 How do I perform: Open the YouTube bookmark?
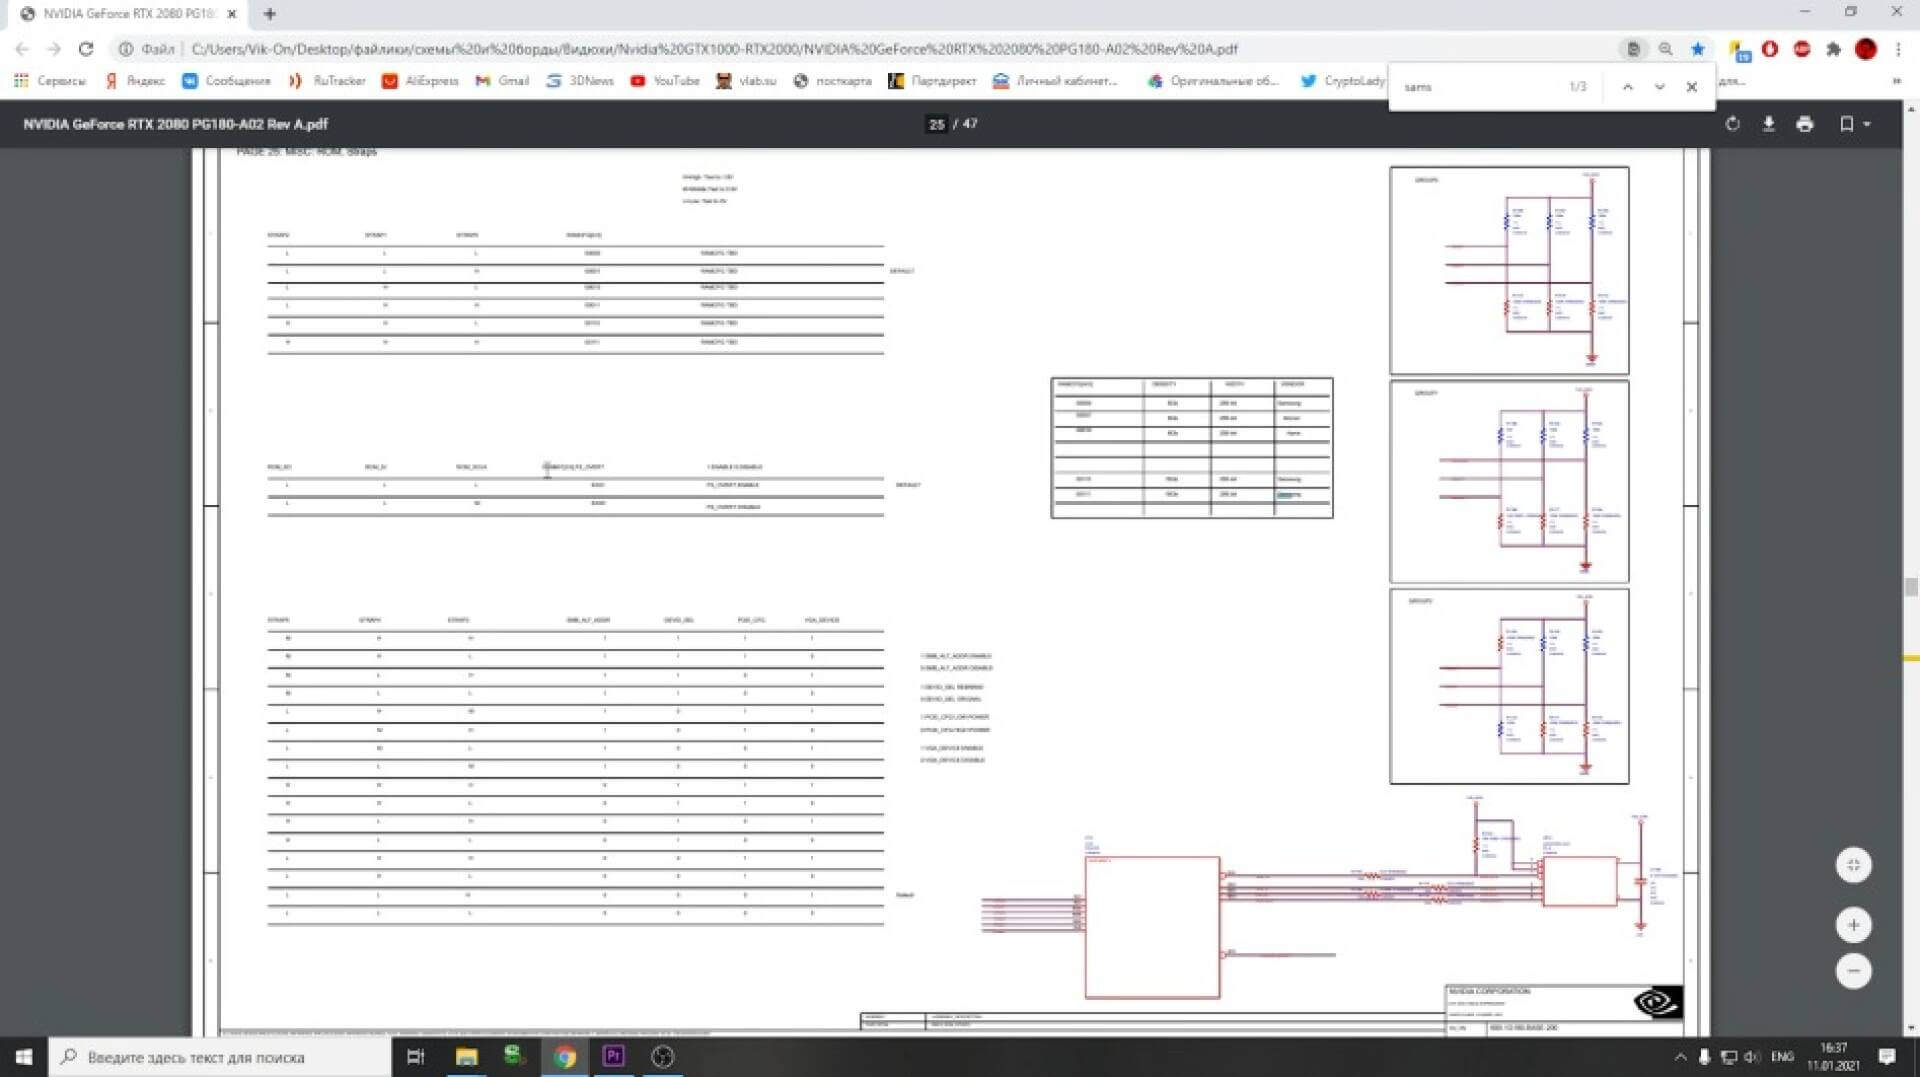click(665, 81)
